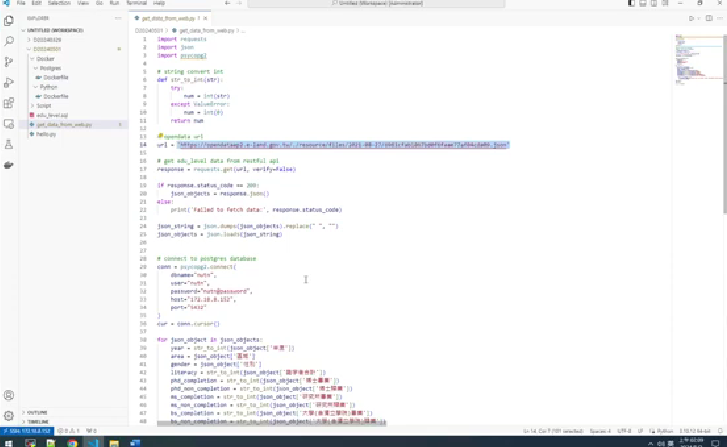
Task: Click the command center search box
Action: [376, 3]
